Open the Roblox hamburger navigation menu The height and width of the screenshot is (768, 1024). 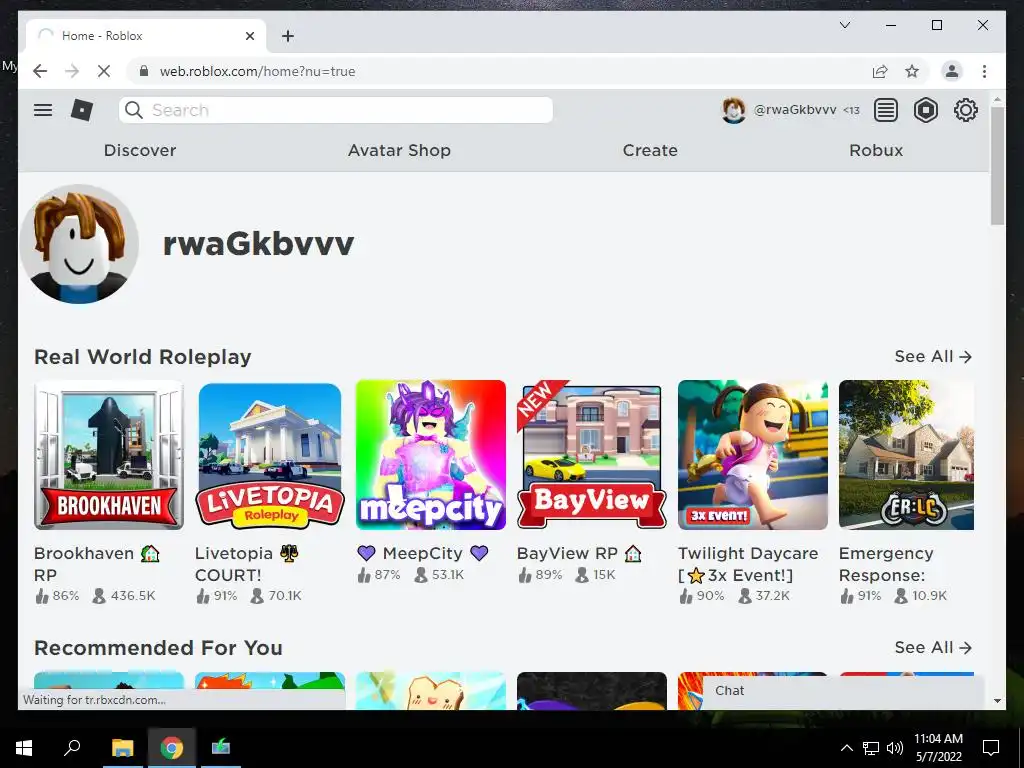(x=43, y=110)
